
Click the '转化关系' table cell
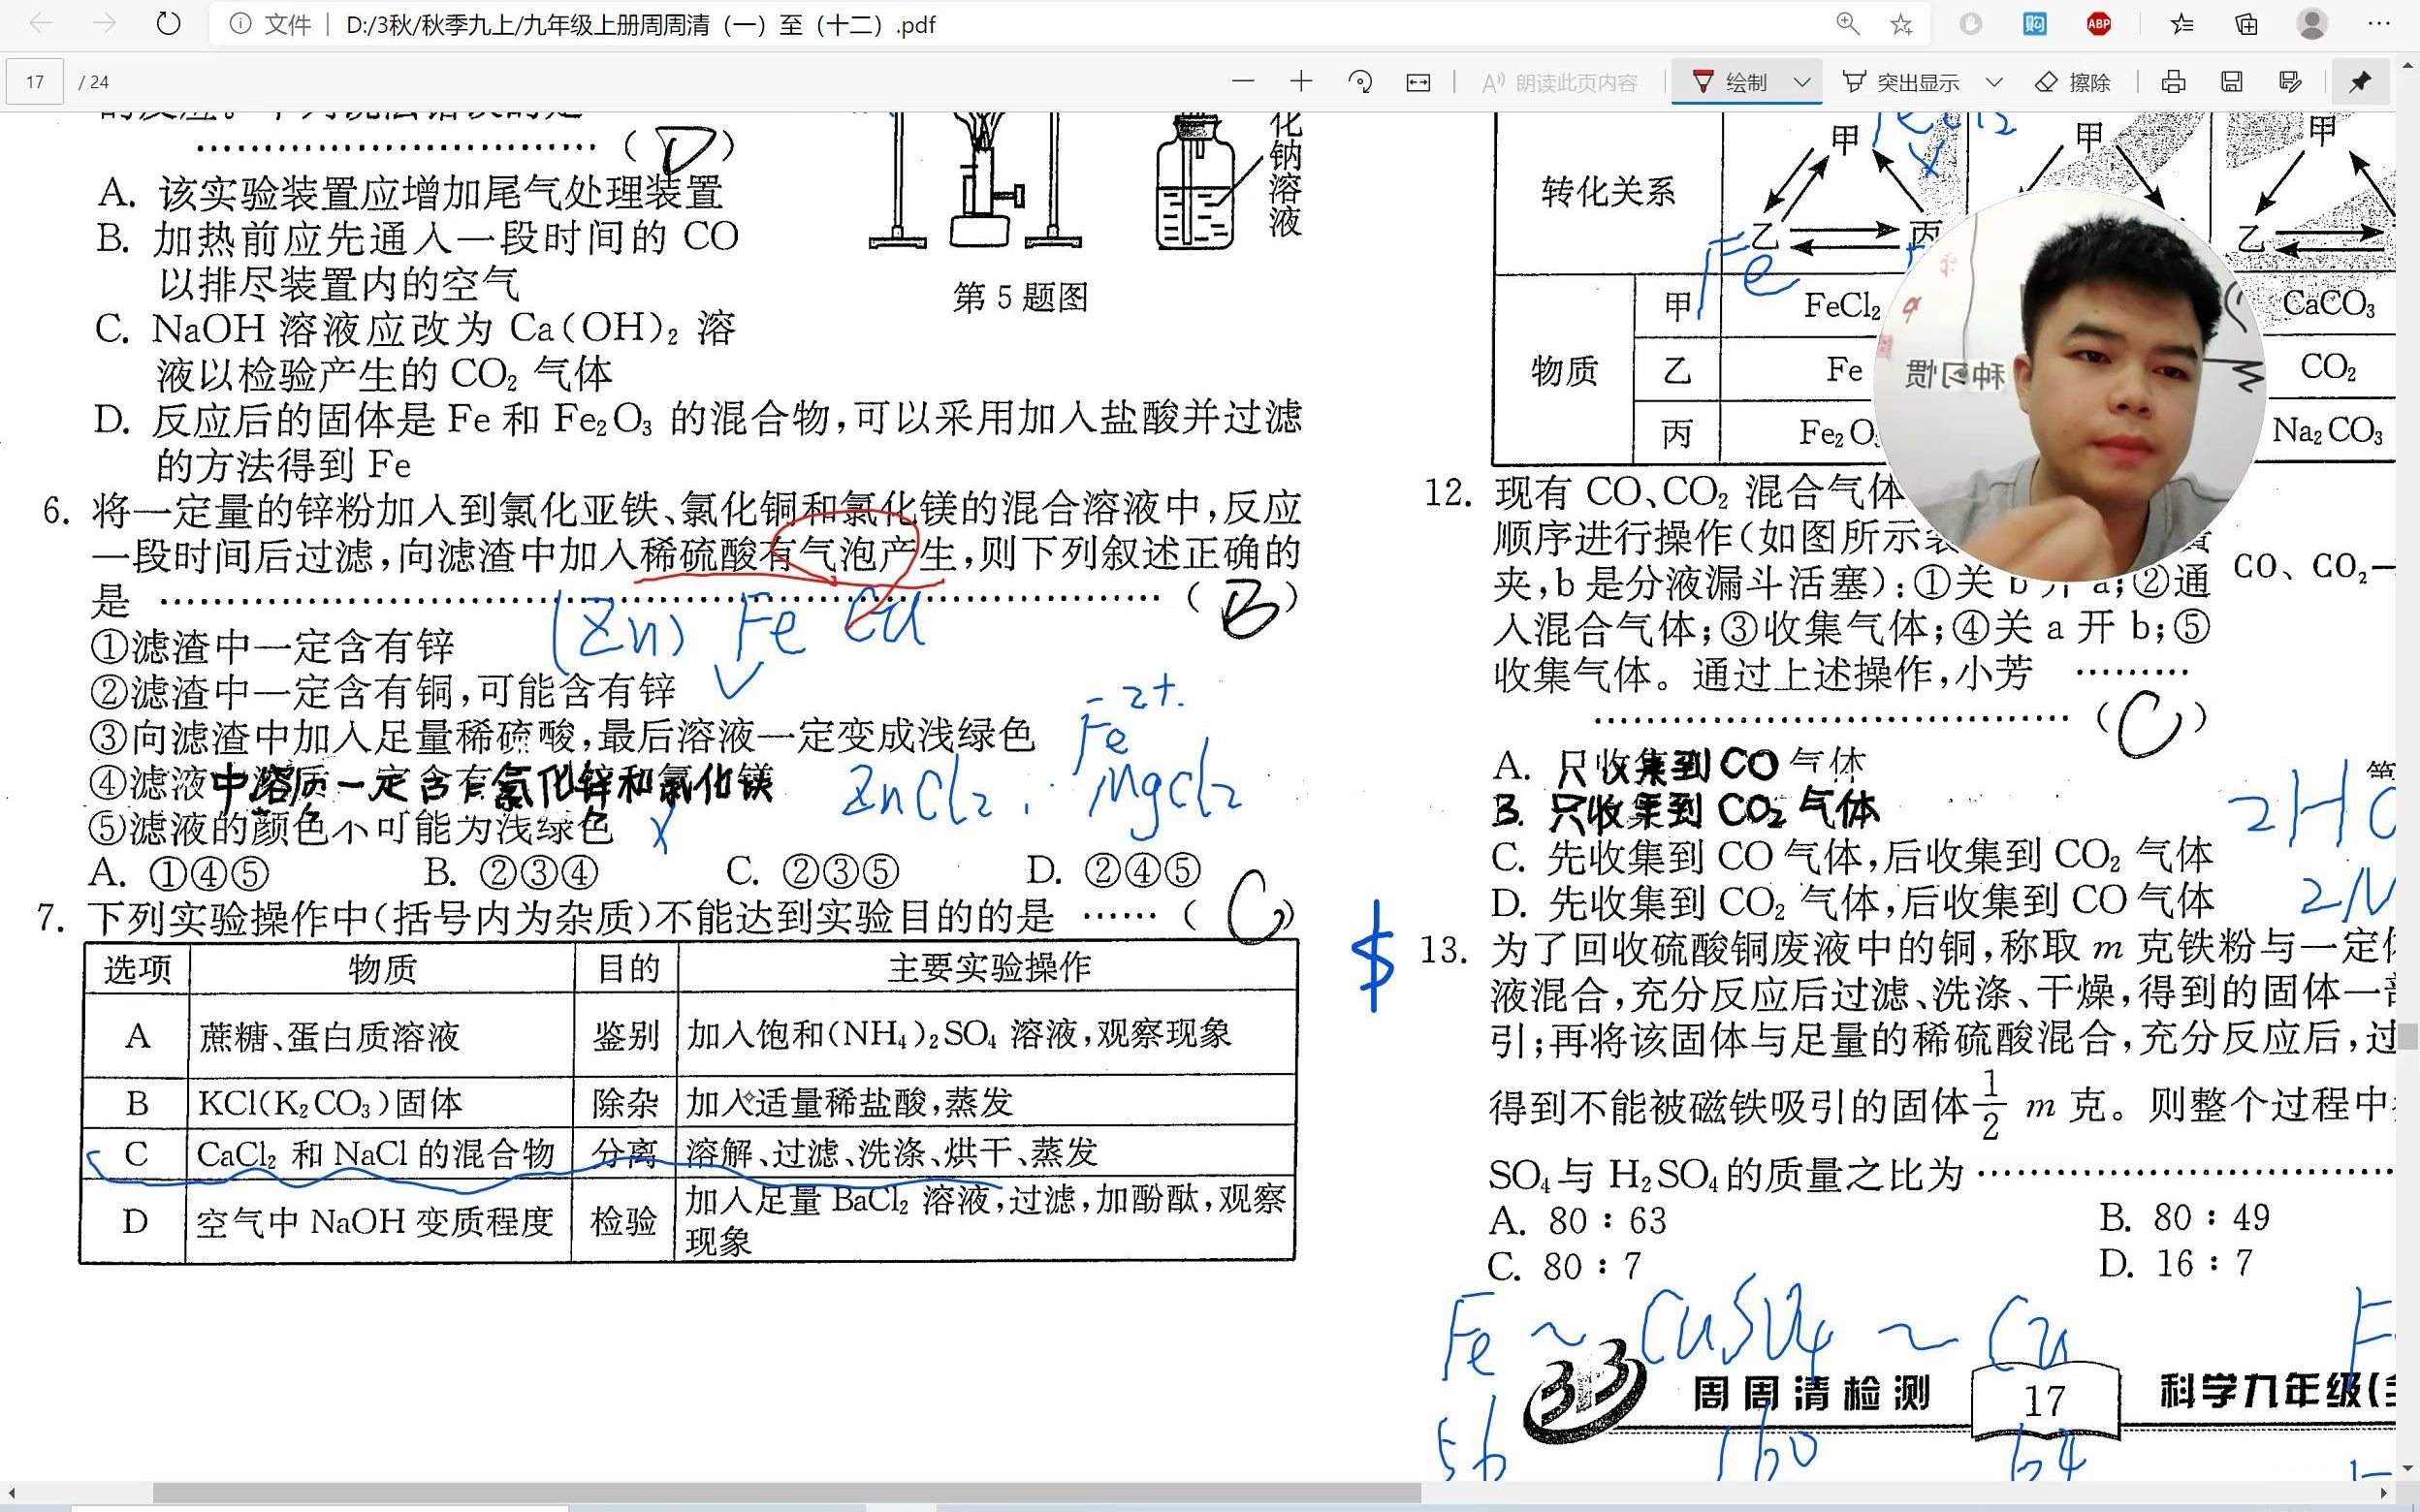click(x=1607, y=190)
